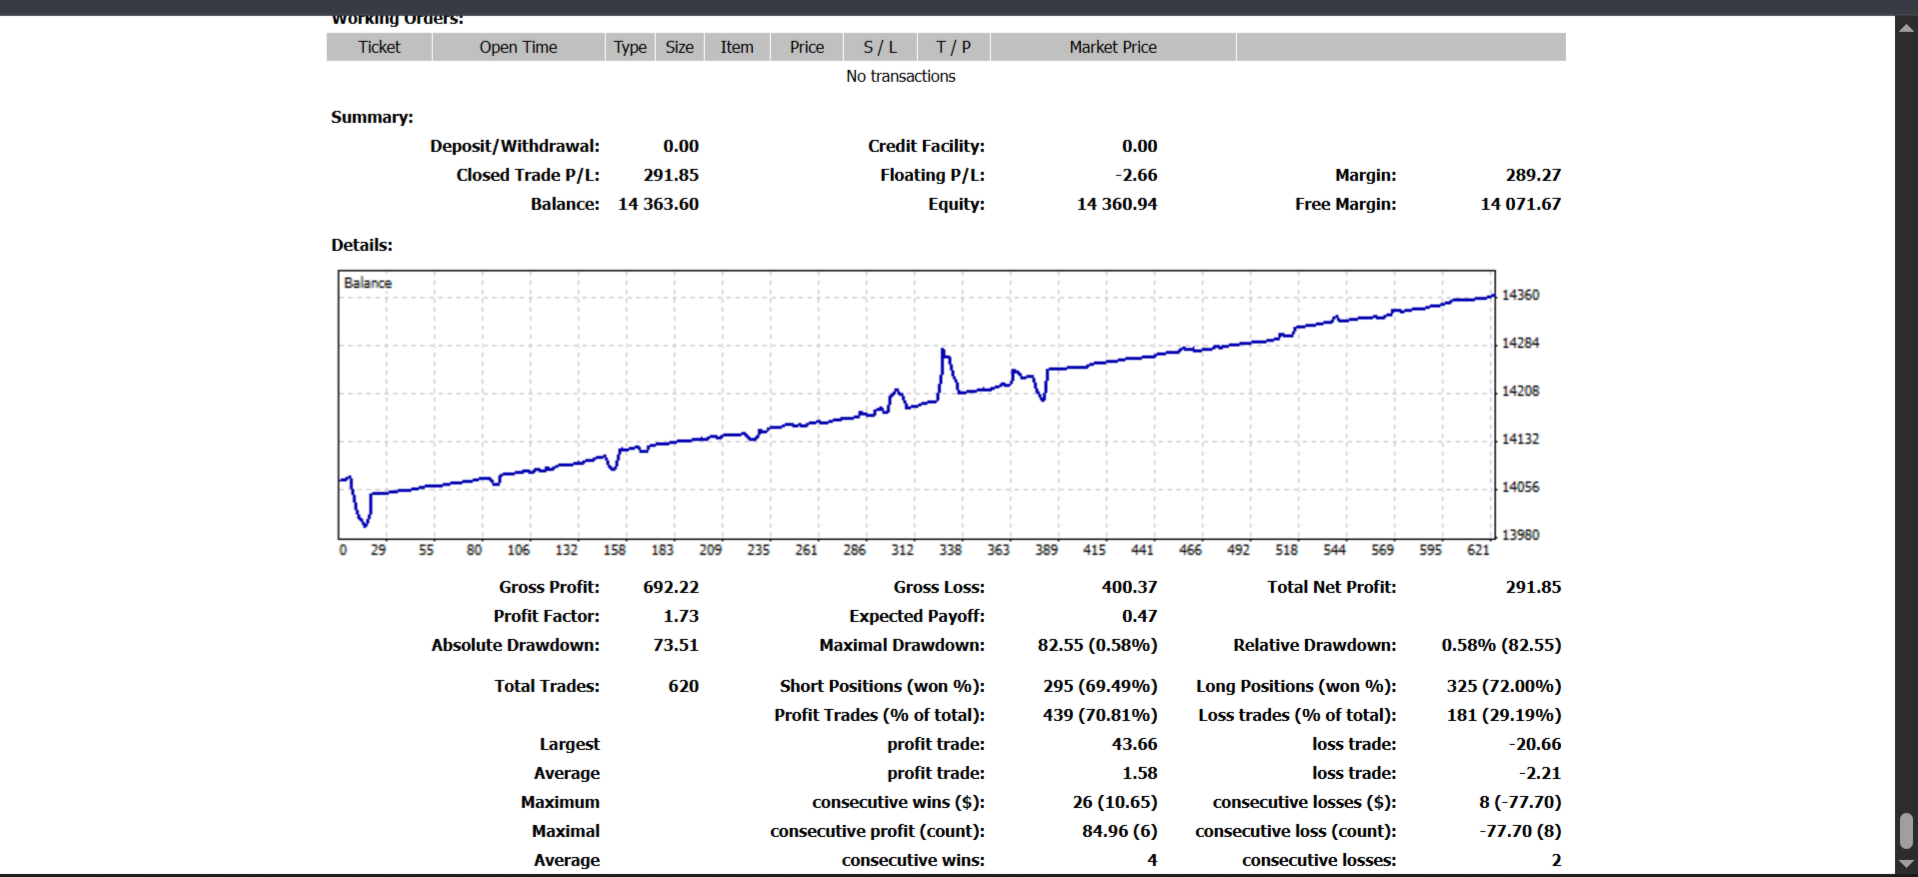This screenshot has height=877, width=1918.
Task: Select the Market Price column header
Action: [x=1112, y=47]
